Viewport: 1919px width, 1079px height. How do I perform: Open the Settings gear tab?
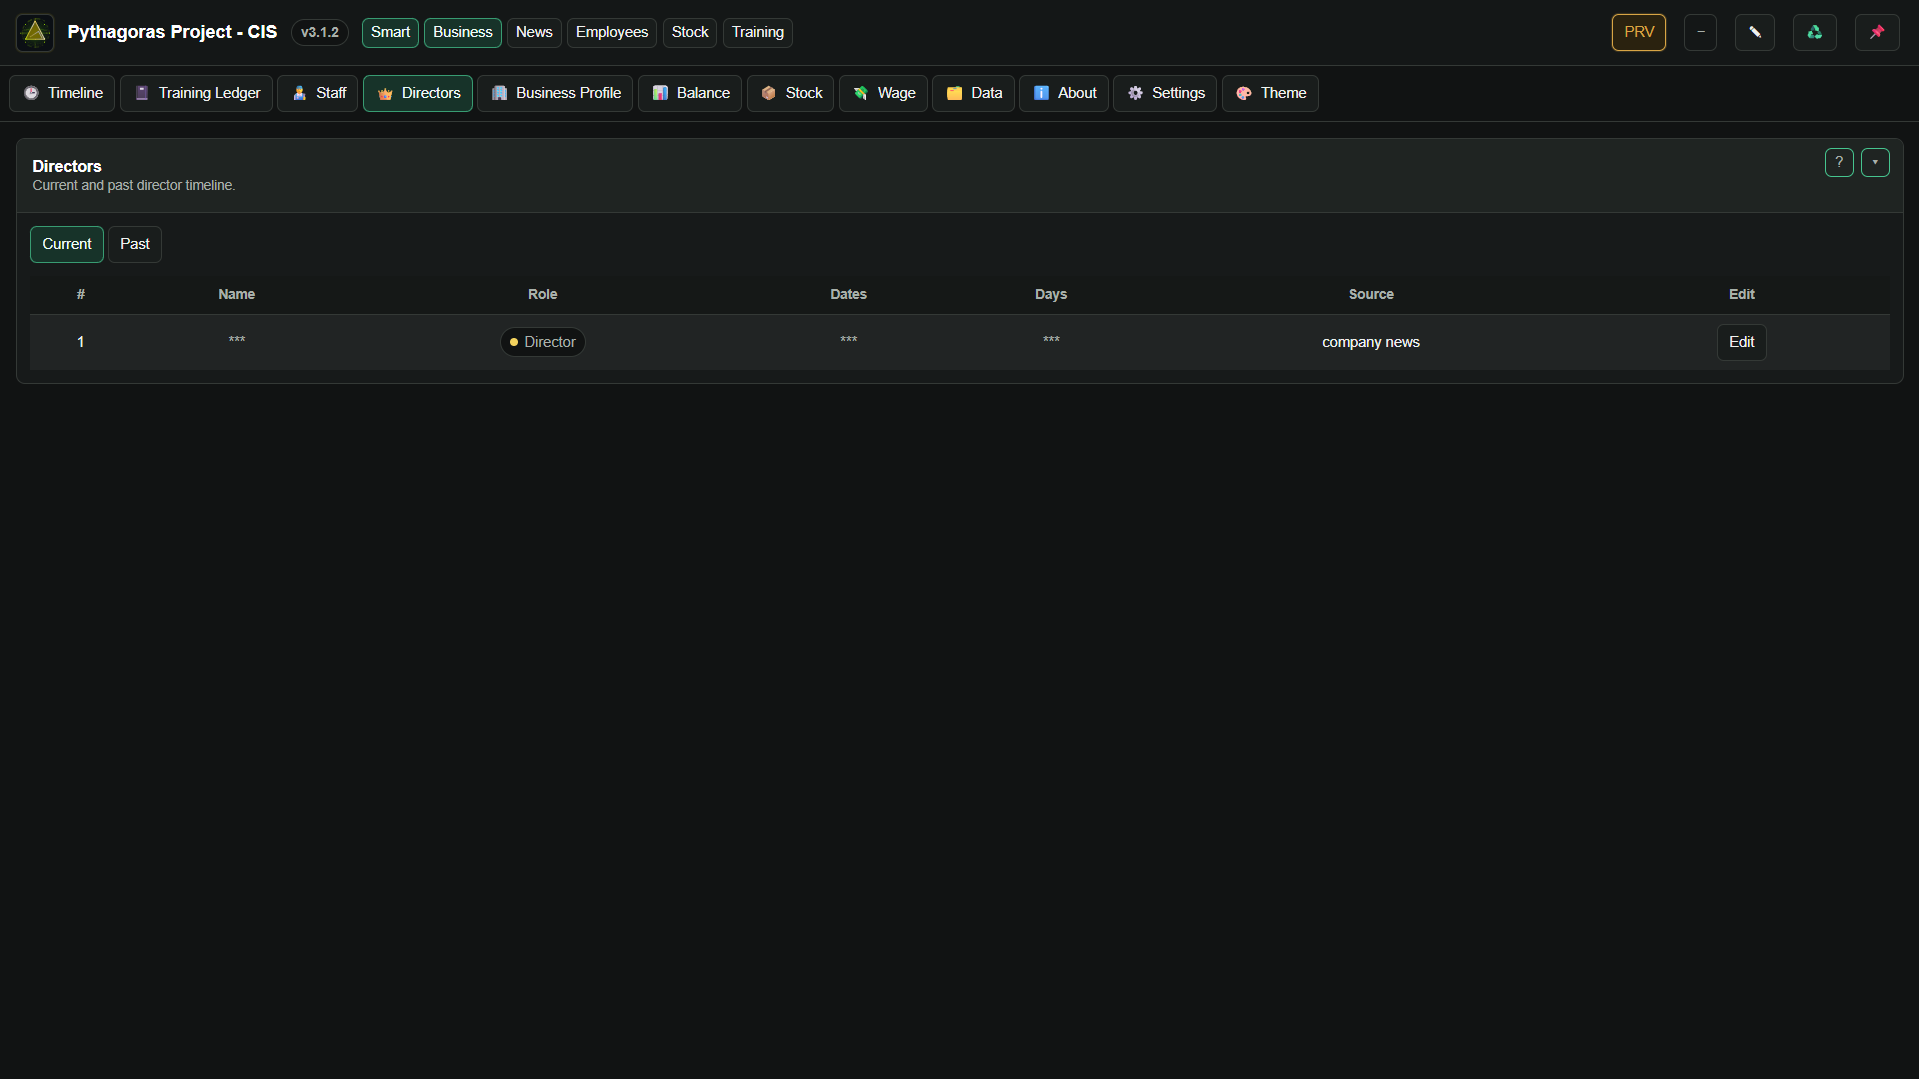click(x=1165, y=93)
